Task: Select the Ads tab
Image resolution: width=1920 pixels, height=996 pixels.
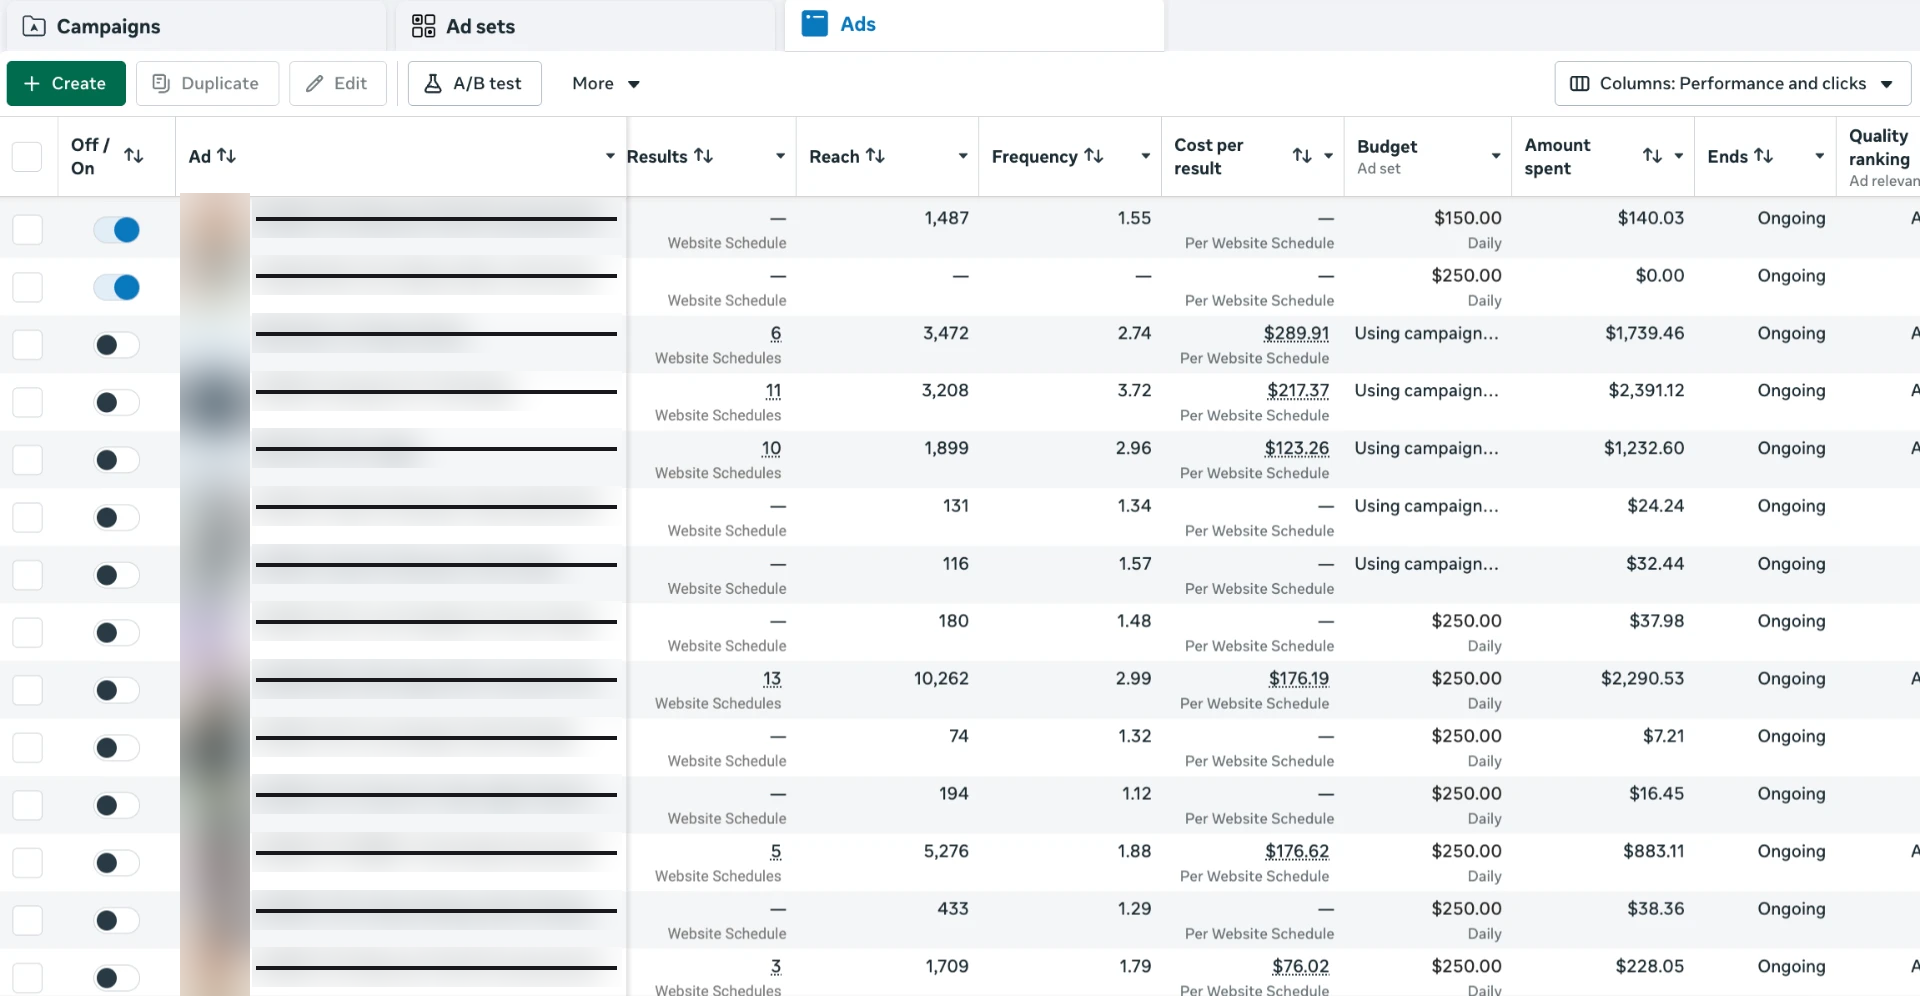Action: coord(975,25)
